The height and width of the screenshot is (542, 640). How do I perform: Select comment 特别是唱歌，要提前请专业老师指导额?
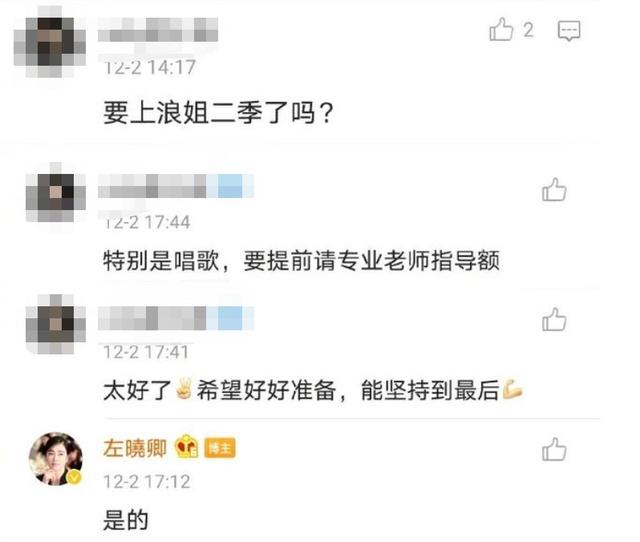[x=301, y=260]
